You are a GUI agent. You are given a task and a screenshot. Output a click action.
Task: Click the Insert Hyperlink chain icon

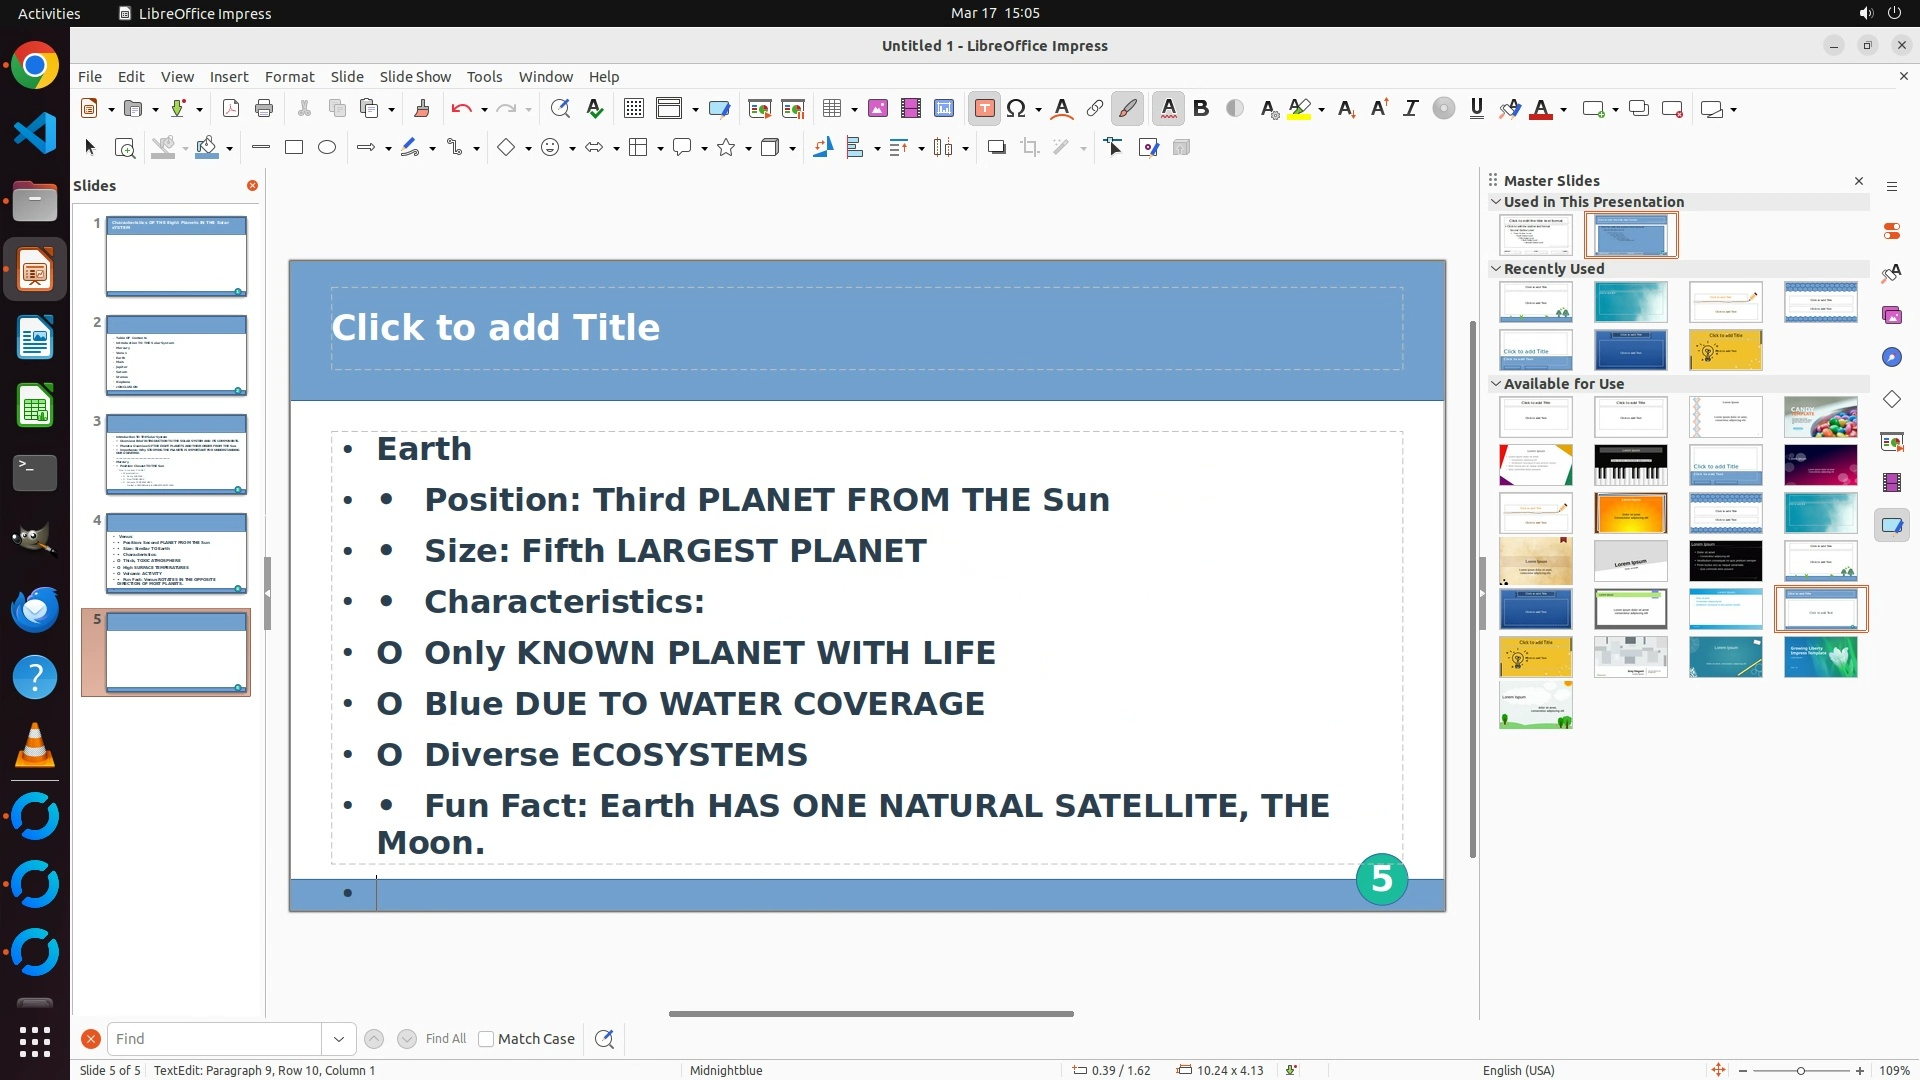pyautogui.click(x=1095, y=109)
